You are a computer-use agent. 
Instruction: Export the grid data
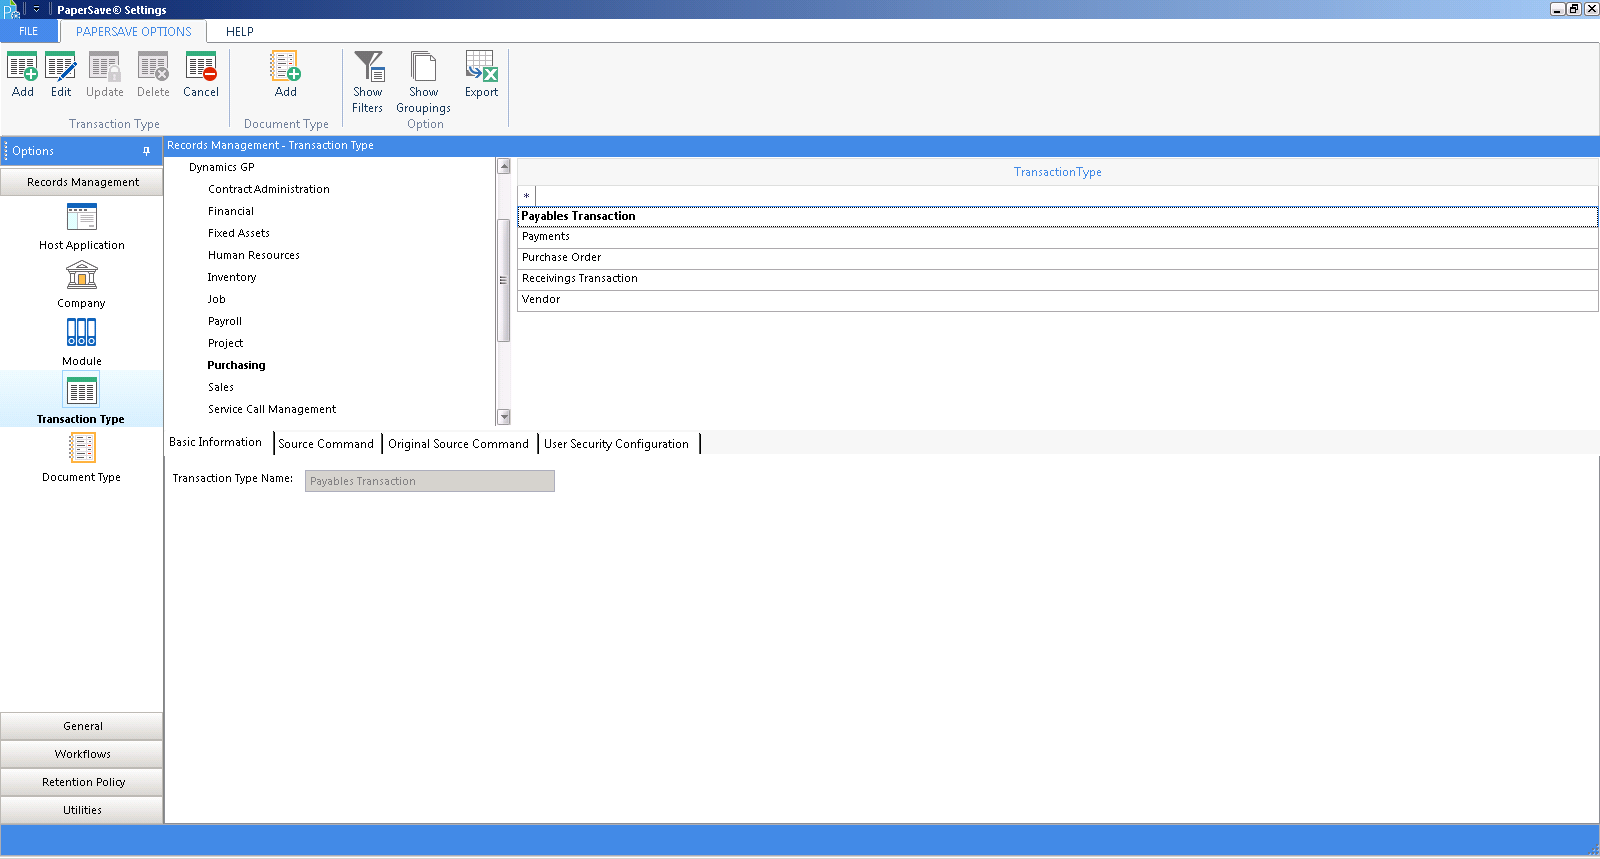(x=481, y=75)
